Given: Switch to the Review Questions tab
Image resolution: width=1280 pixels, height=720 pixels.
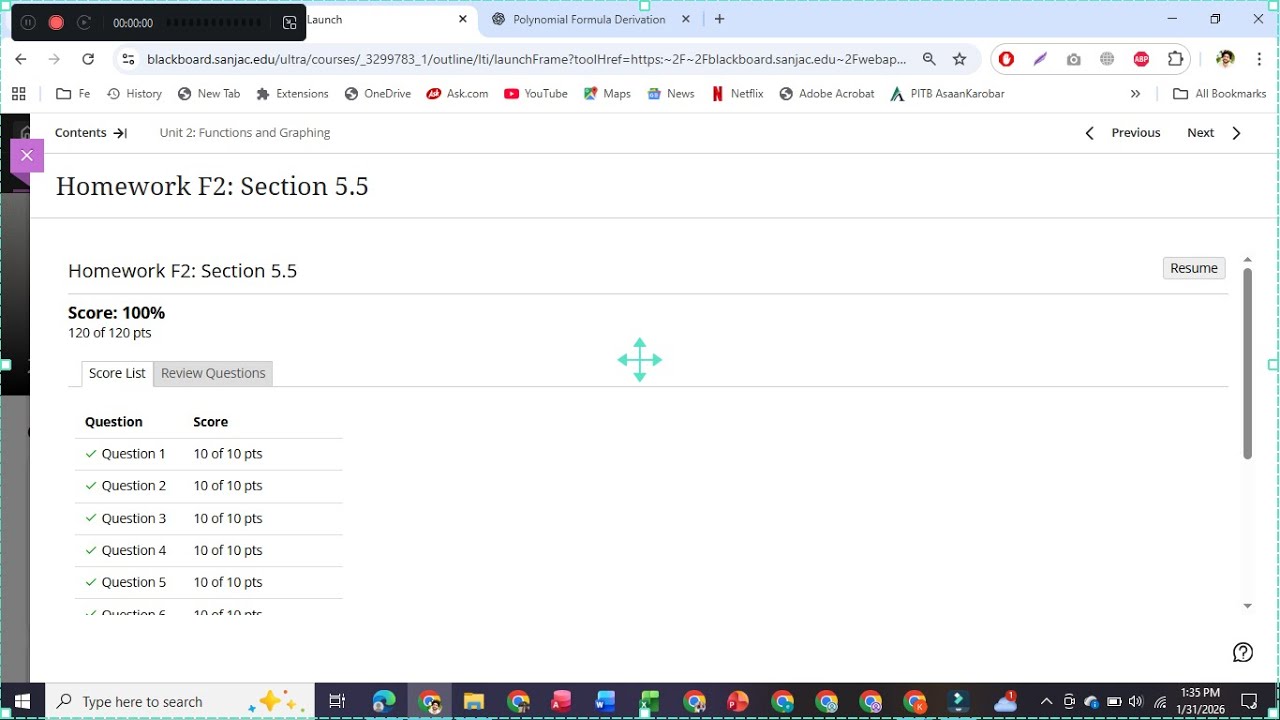Looking at the screenshot, I should point(213,373).
